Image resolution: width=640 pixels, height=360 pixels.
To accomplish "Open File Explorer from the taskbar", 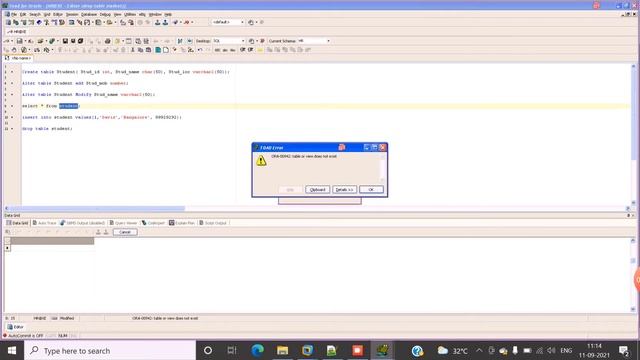I will coord(282,350).
